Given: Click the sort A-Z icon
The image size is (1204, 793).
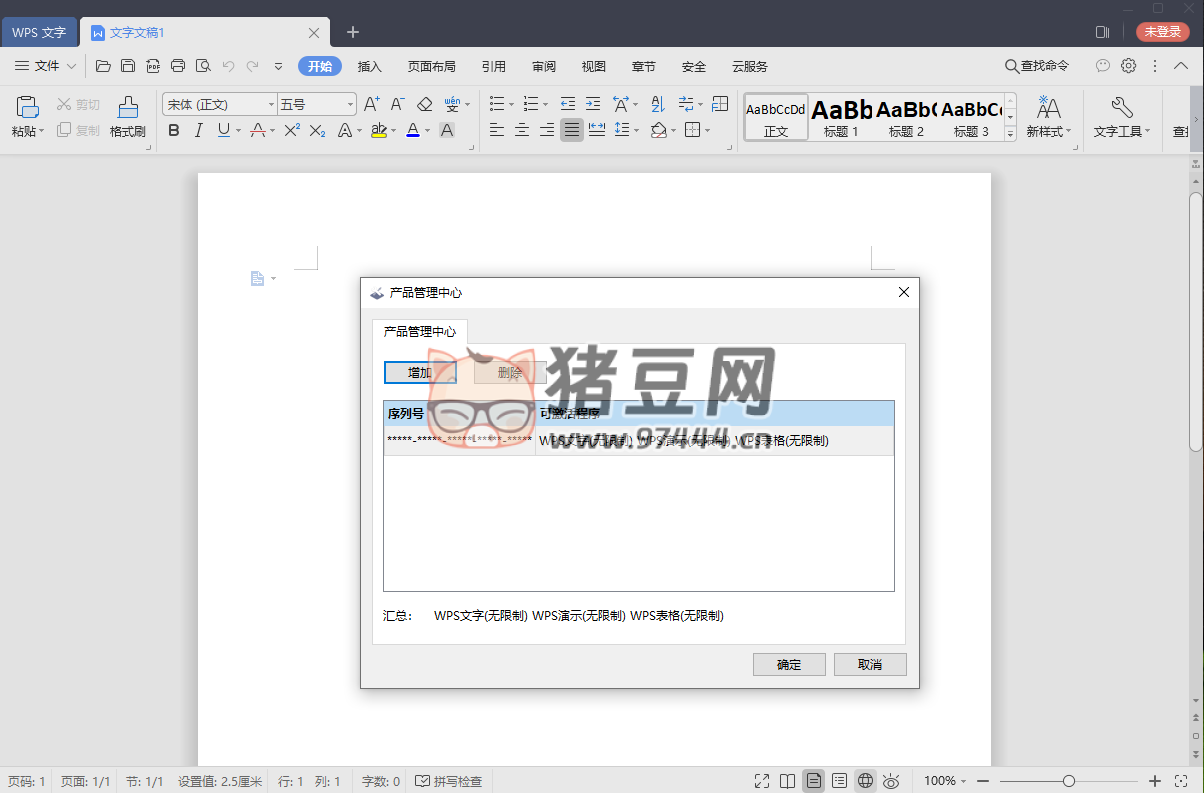Looking at the screenshot, I should tap(657, 104).
